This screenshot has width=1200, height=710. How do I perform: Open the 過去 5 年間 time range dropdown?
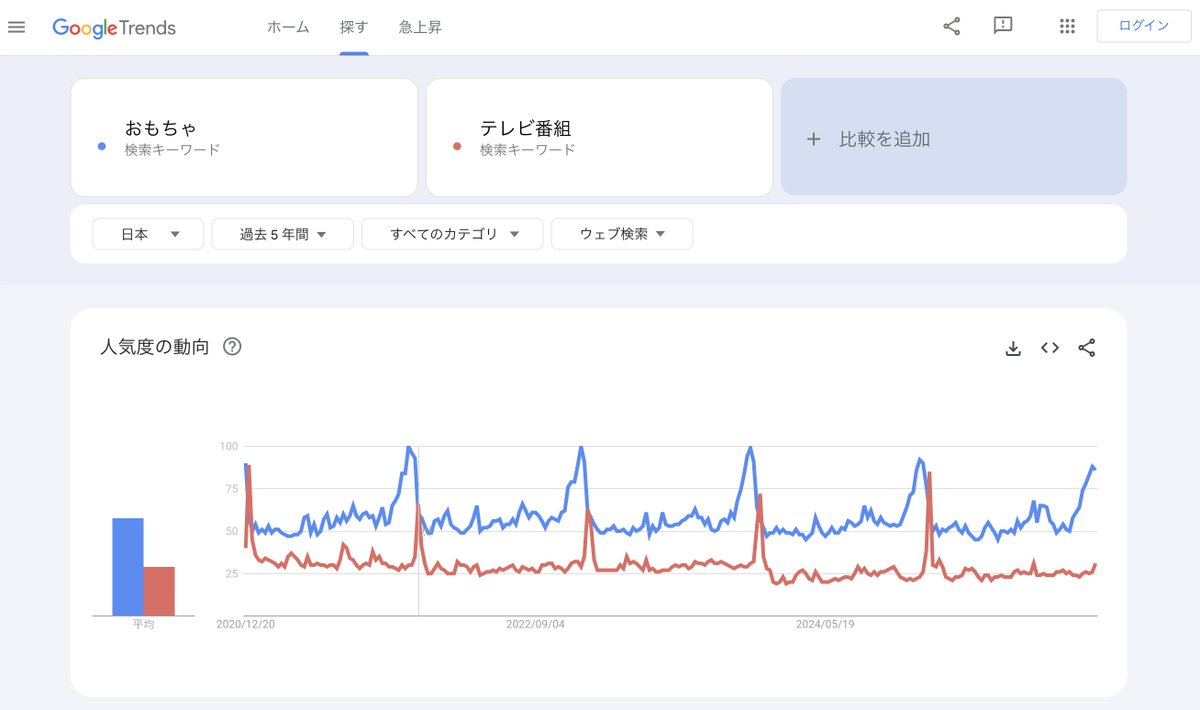[283, 234]
